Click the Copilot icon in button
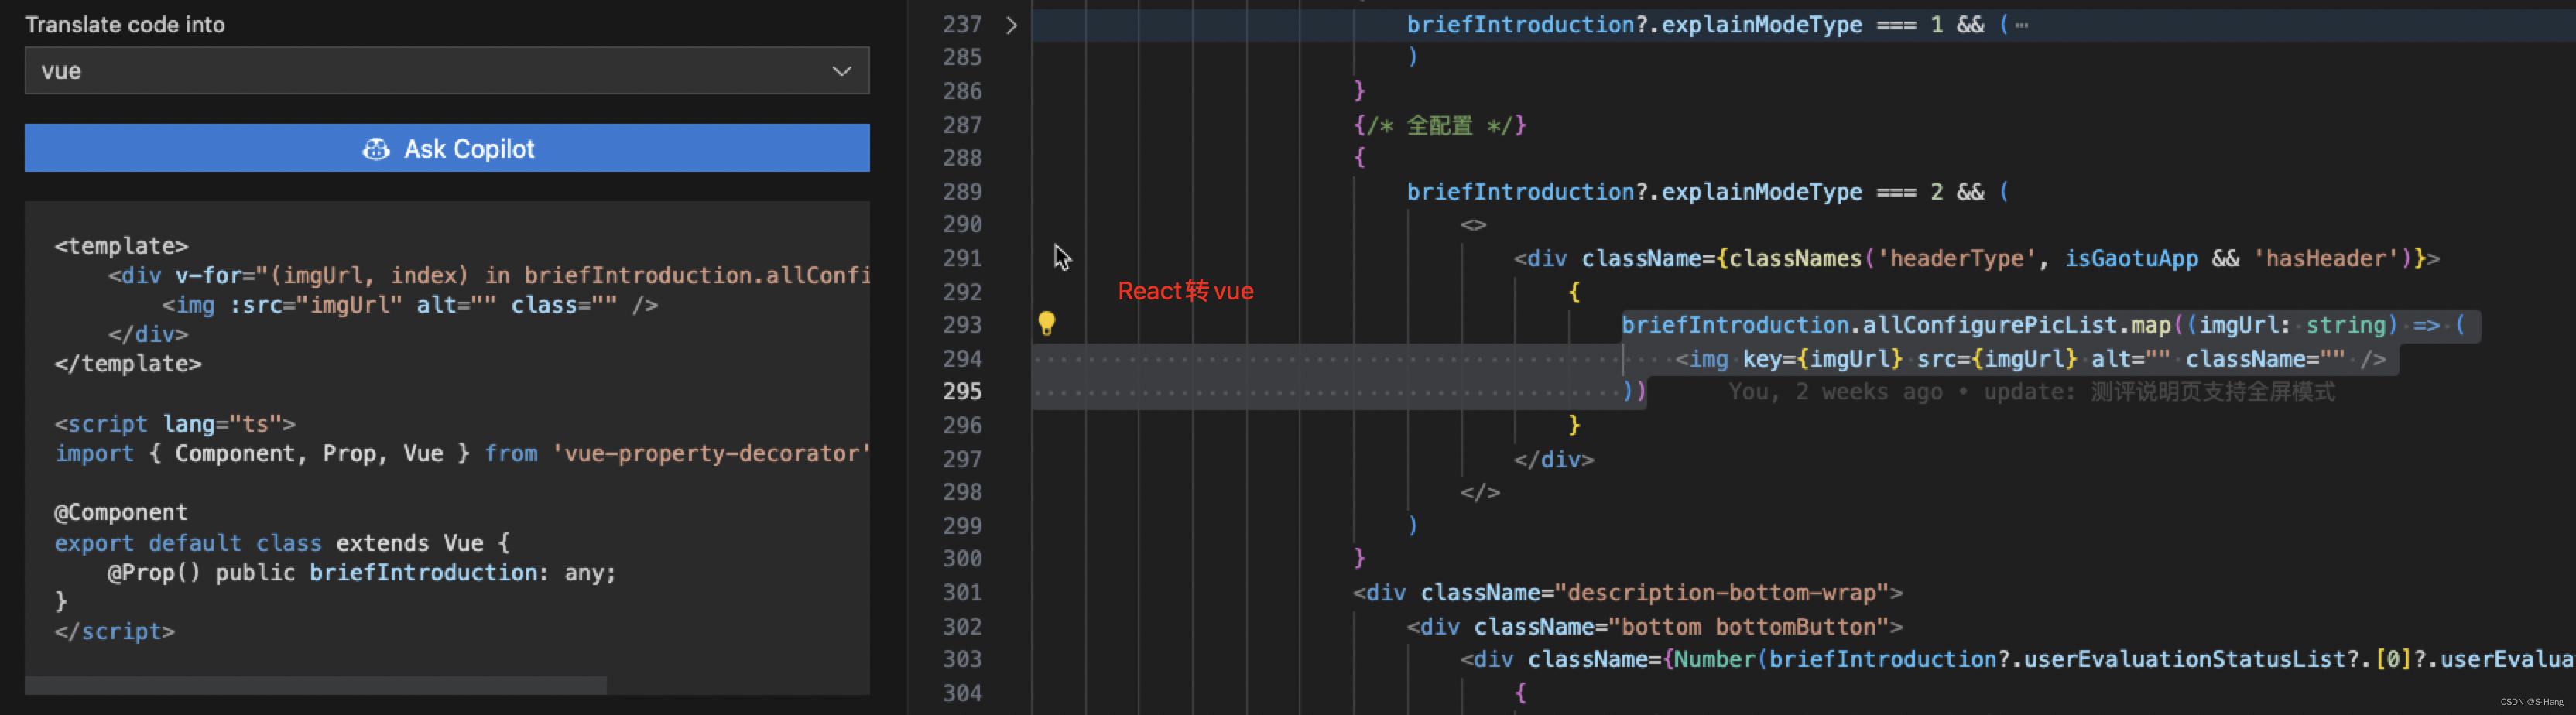This screenshot has width=2576, height=715. pyautogui.click(x=376, y=149)
